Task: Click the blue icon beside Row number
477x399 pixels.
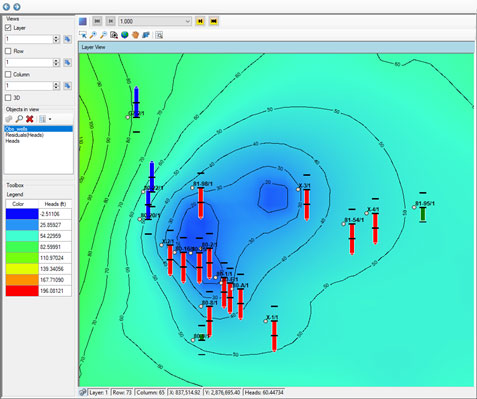Action: click(67, 62)
